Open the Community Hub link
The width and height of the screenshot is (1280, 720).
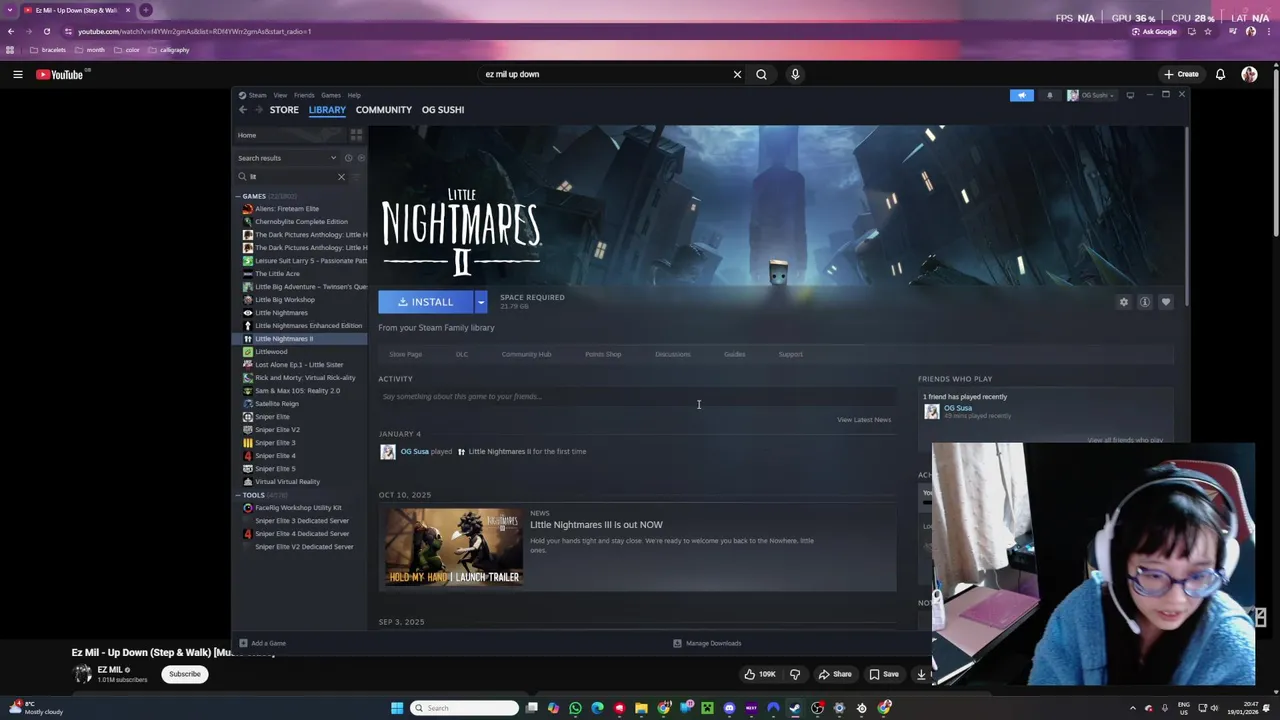(526, 354)
